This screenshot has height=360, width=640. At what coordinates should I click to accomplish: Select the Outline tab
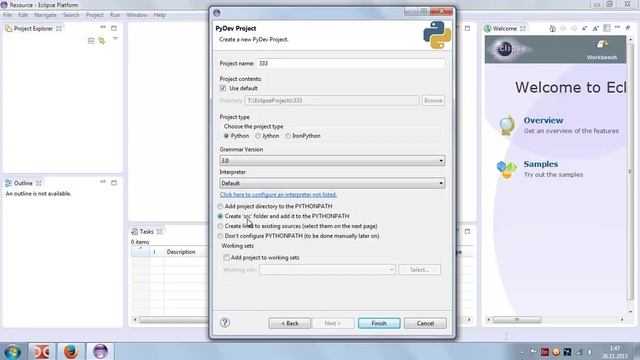tap(23, 183)
